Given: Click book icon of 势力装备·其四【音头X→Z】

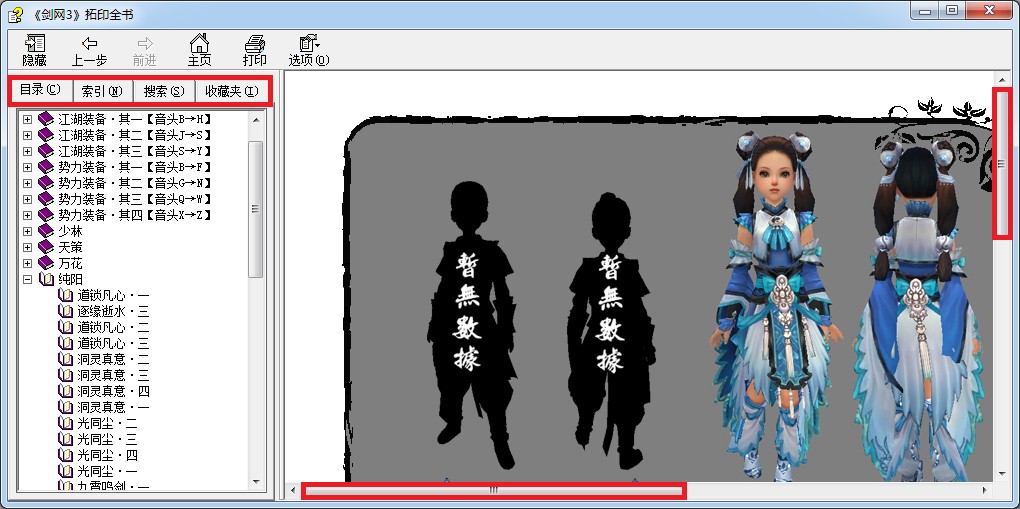Looking at the screenshot, I should 46,215.
